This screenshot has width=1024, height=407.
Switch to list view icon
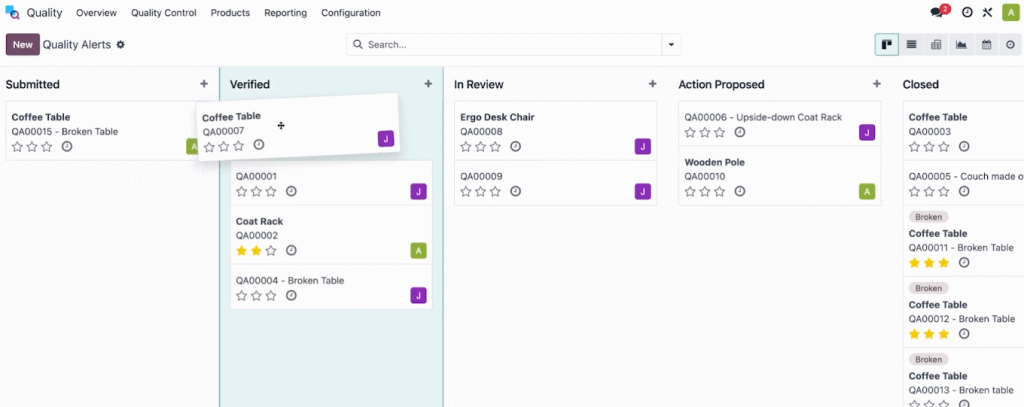point(912,44)
